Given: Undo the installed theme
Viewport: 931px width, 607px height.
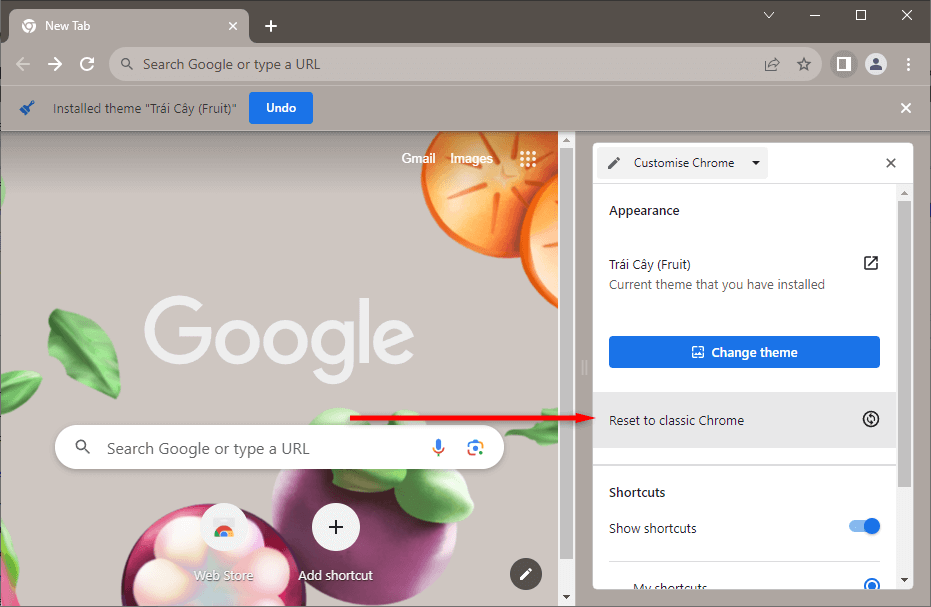Looking at the screenshot, I should coord(281,108).
